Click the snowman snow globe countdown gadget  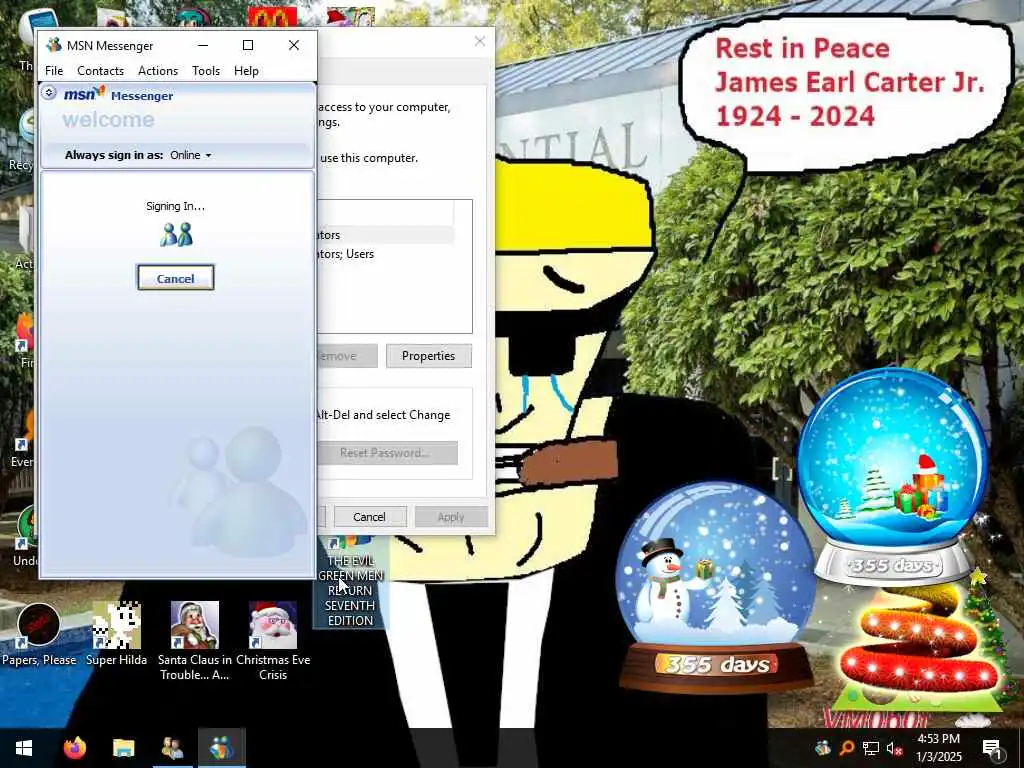click(x=716, y=588)
